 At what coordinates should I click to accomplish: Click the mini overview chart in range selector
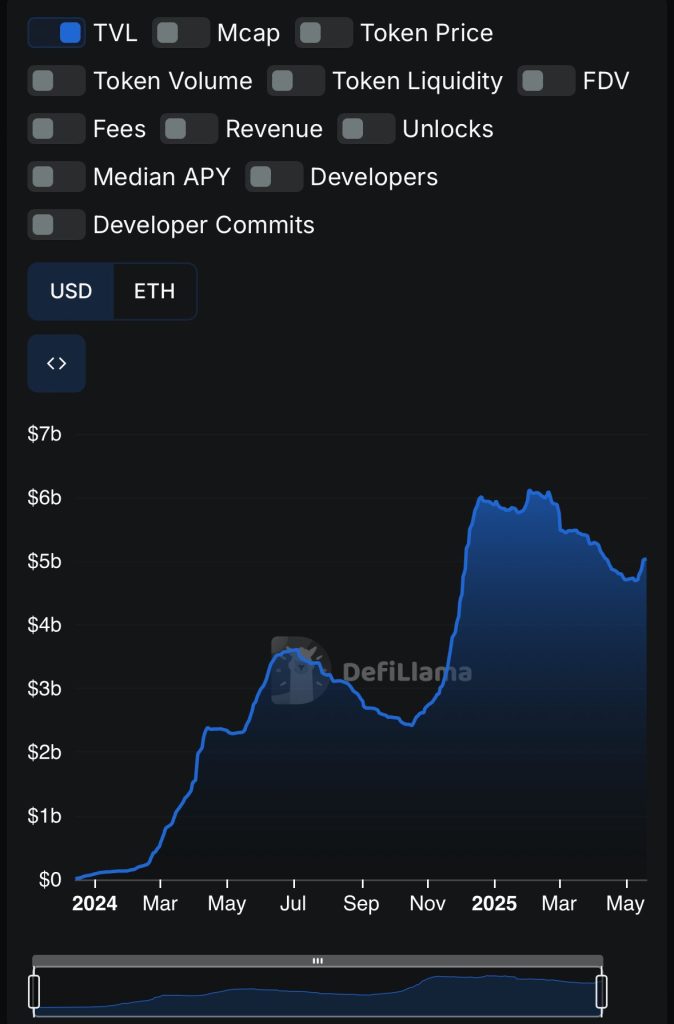(318, 991)
